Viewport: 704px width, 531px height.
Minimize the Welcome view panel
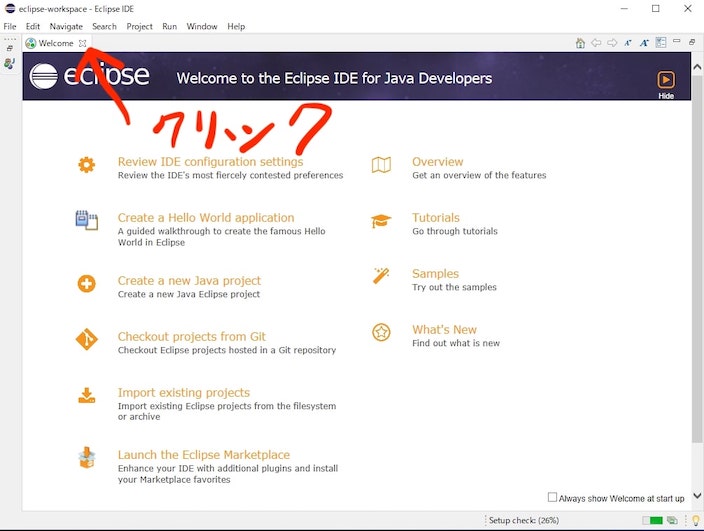(x=677, y=41)
